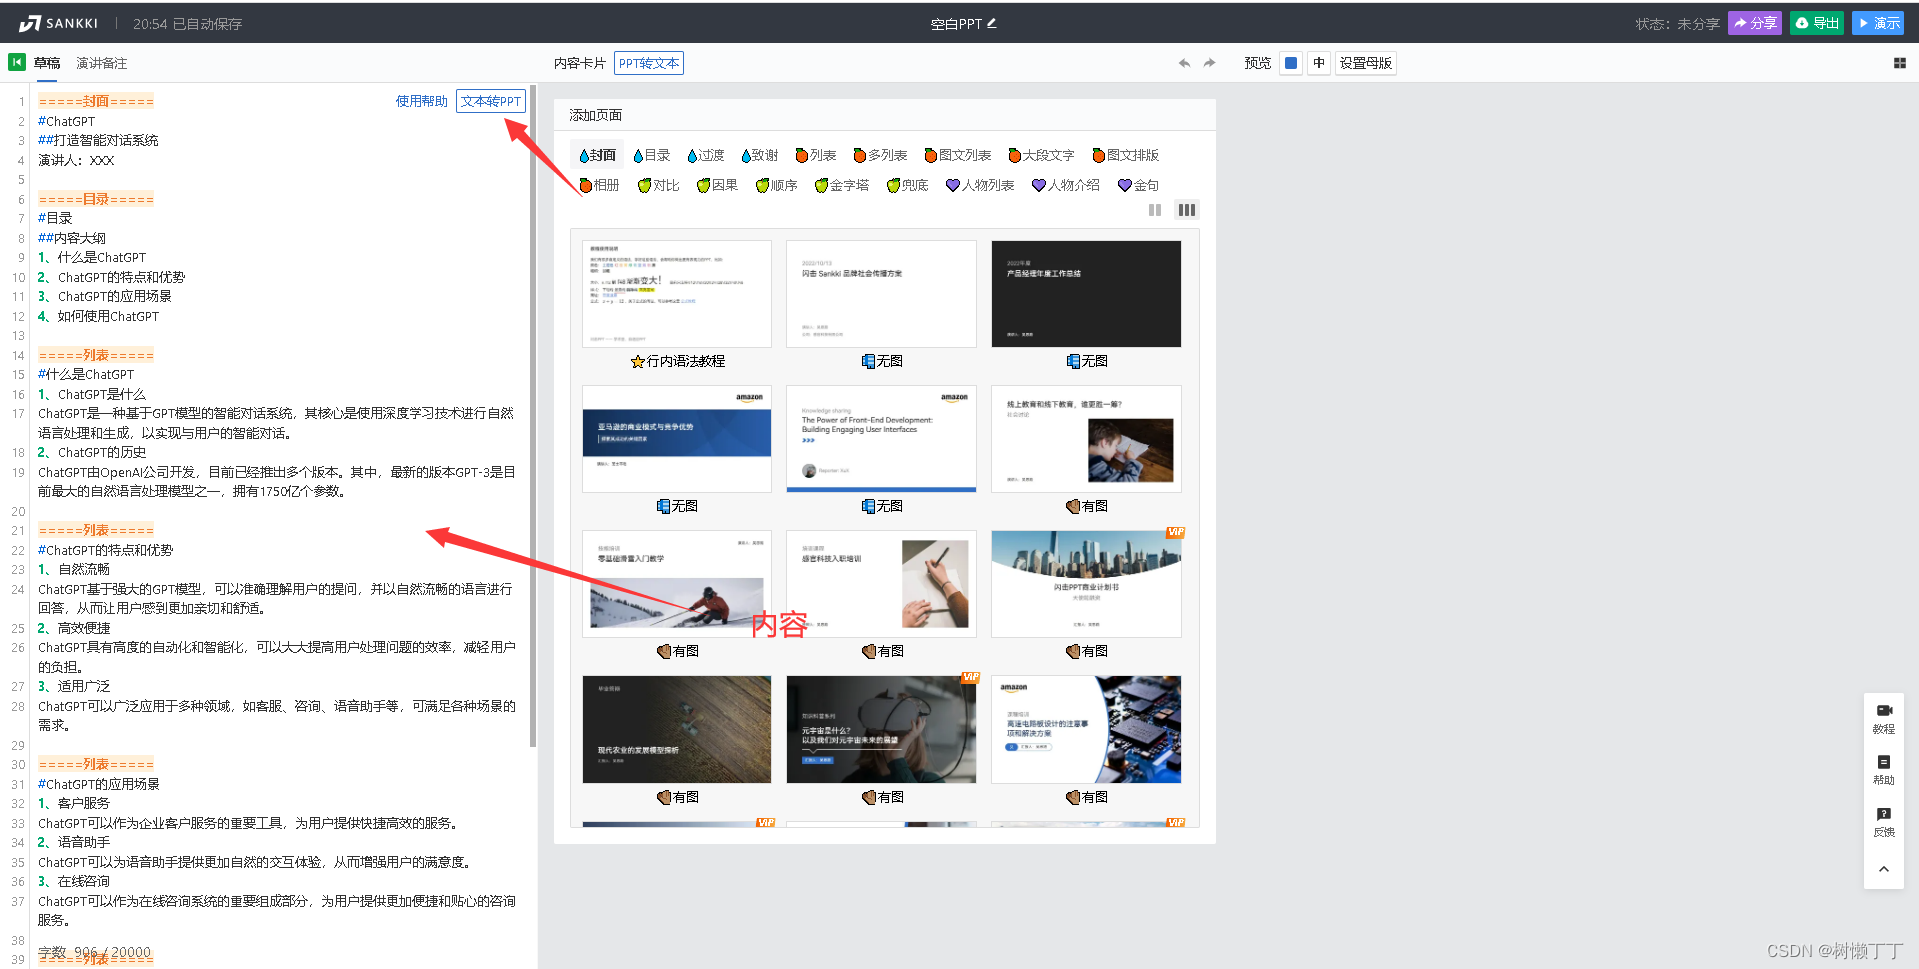The image size is (1919, 969).
Task: Collapse the left panel with green arrow icon
Action: coord(17,62)
